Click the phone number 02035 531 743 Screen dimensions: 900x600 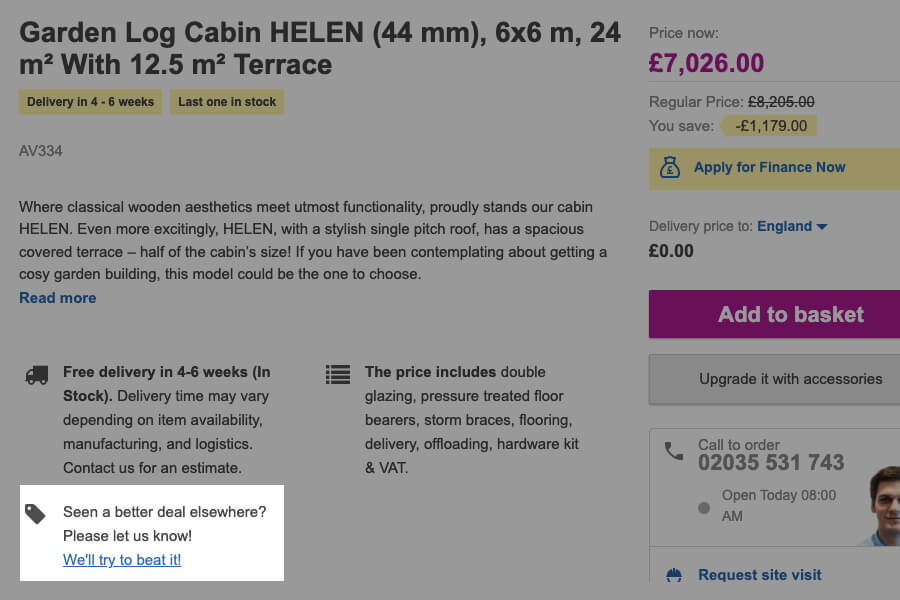(x=771, y=463)
